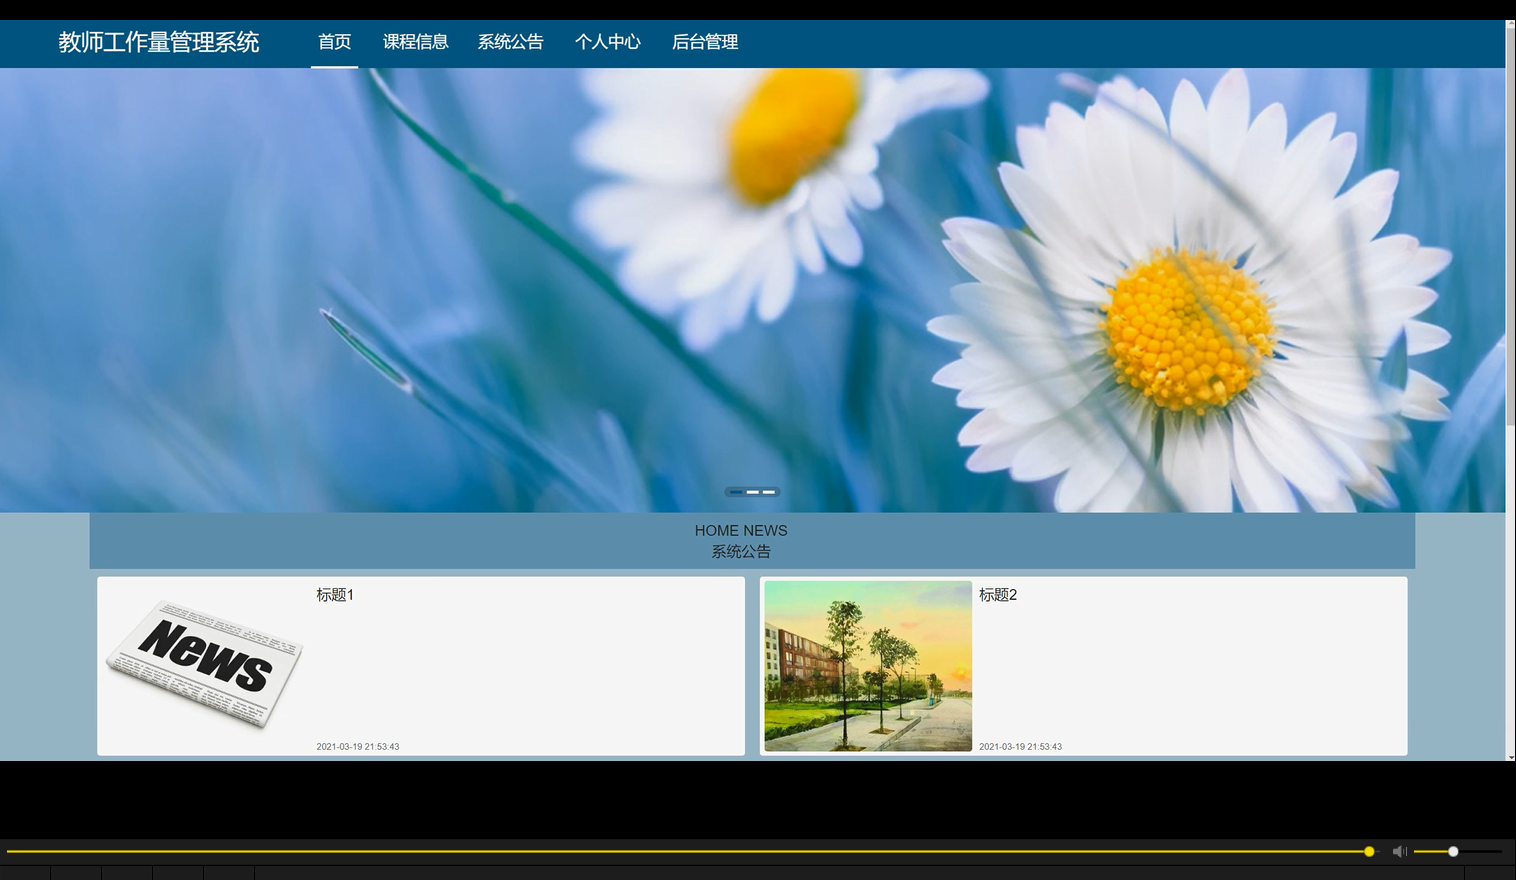Click the timestamp under 标题1
The image size is (1516, 880).
(x=357, y=746)
